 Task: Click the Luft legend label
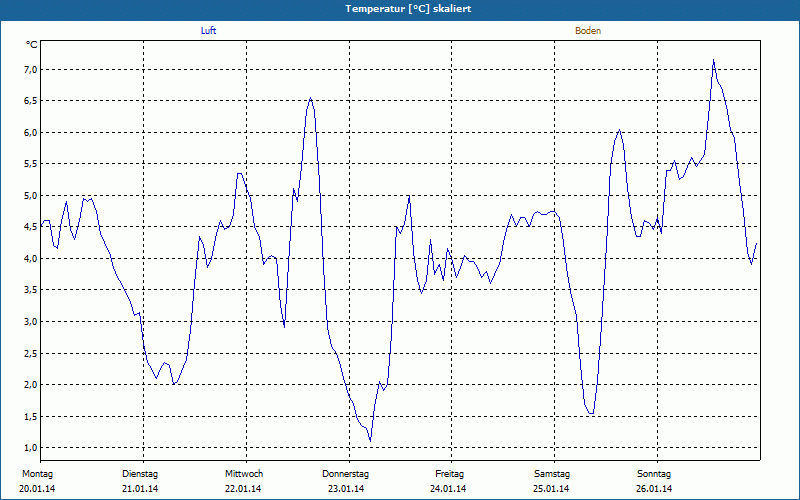point(208,31)
